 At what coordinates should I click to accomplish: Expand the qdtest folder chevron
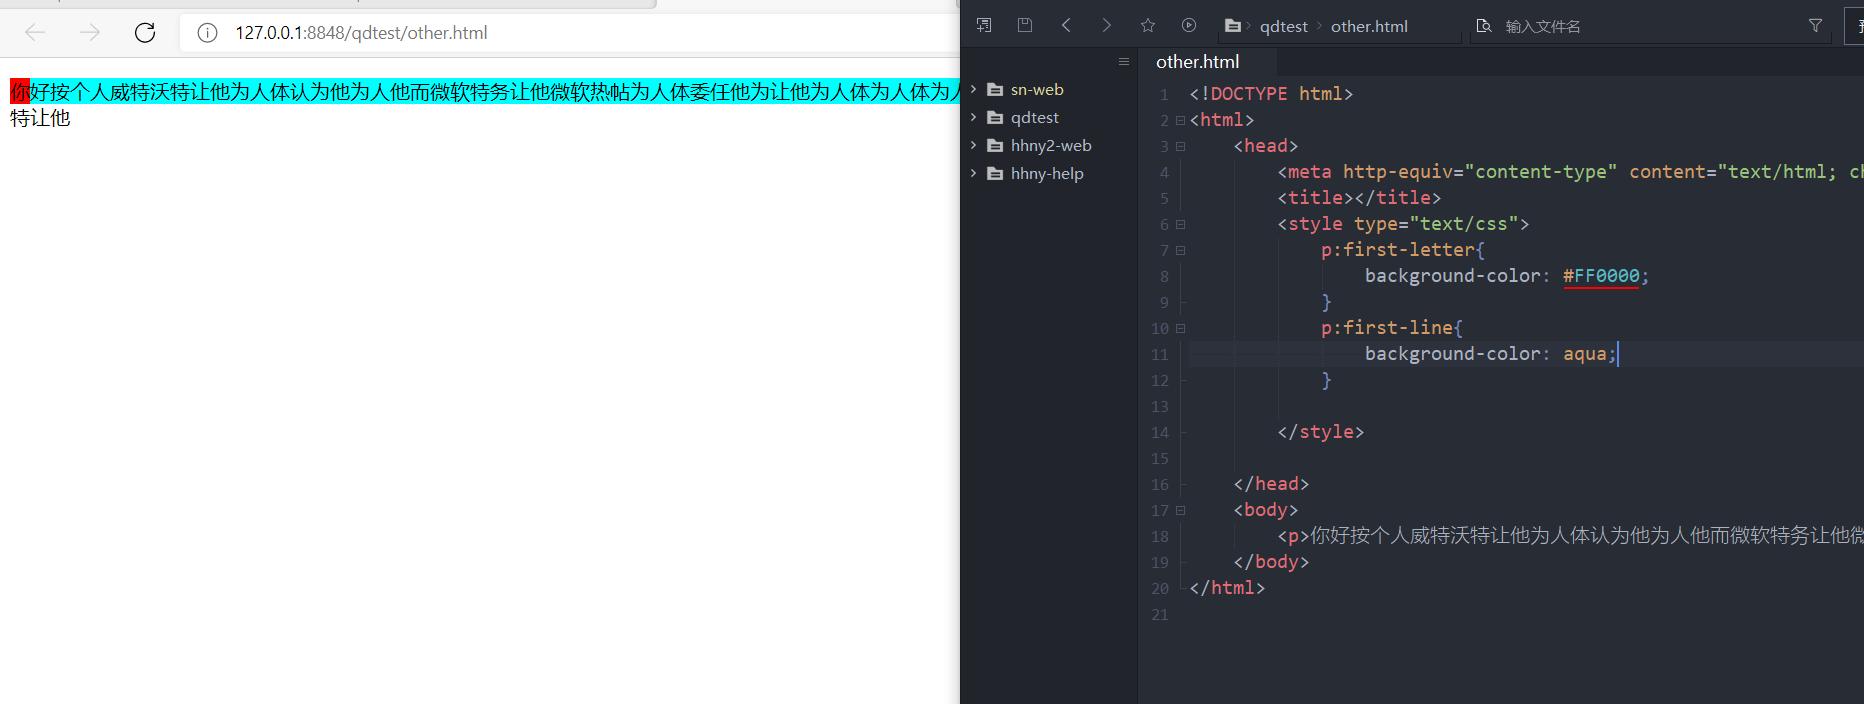point(973,117)
